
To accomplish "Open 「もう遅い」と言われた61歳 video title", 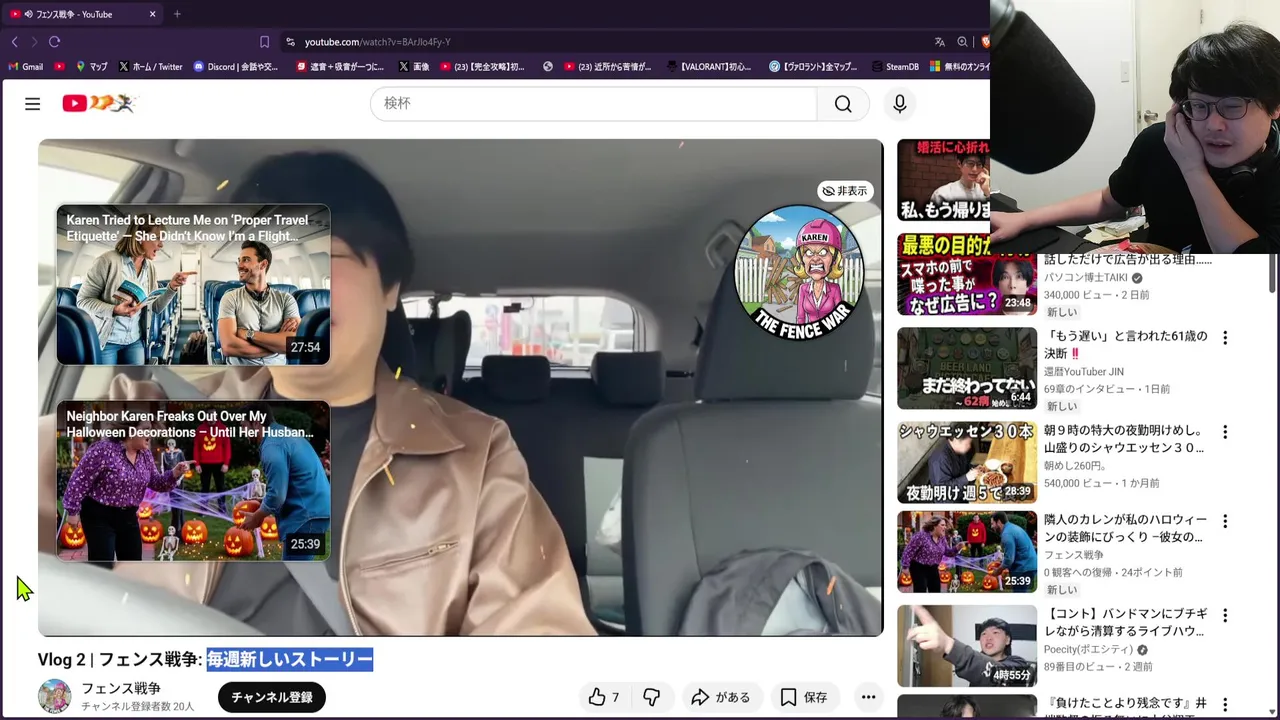I will (x=1126, y=344).
